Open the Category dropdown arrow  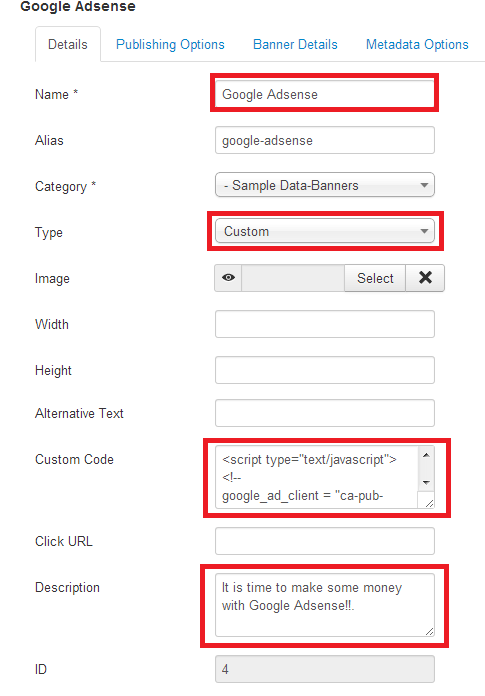pos(424,185)
